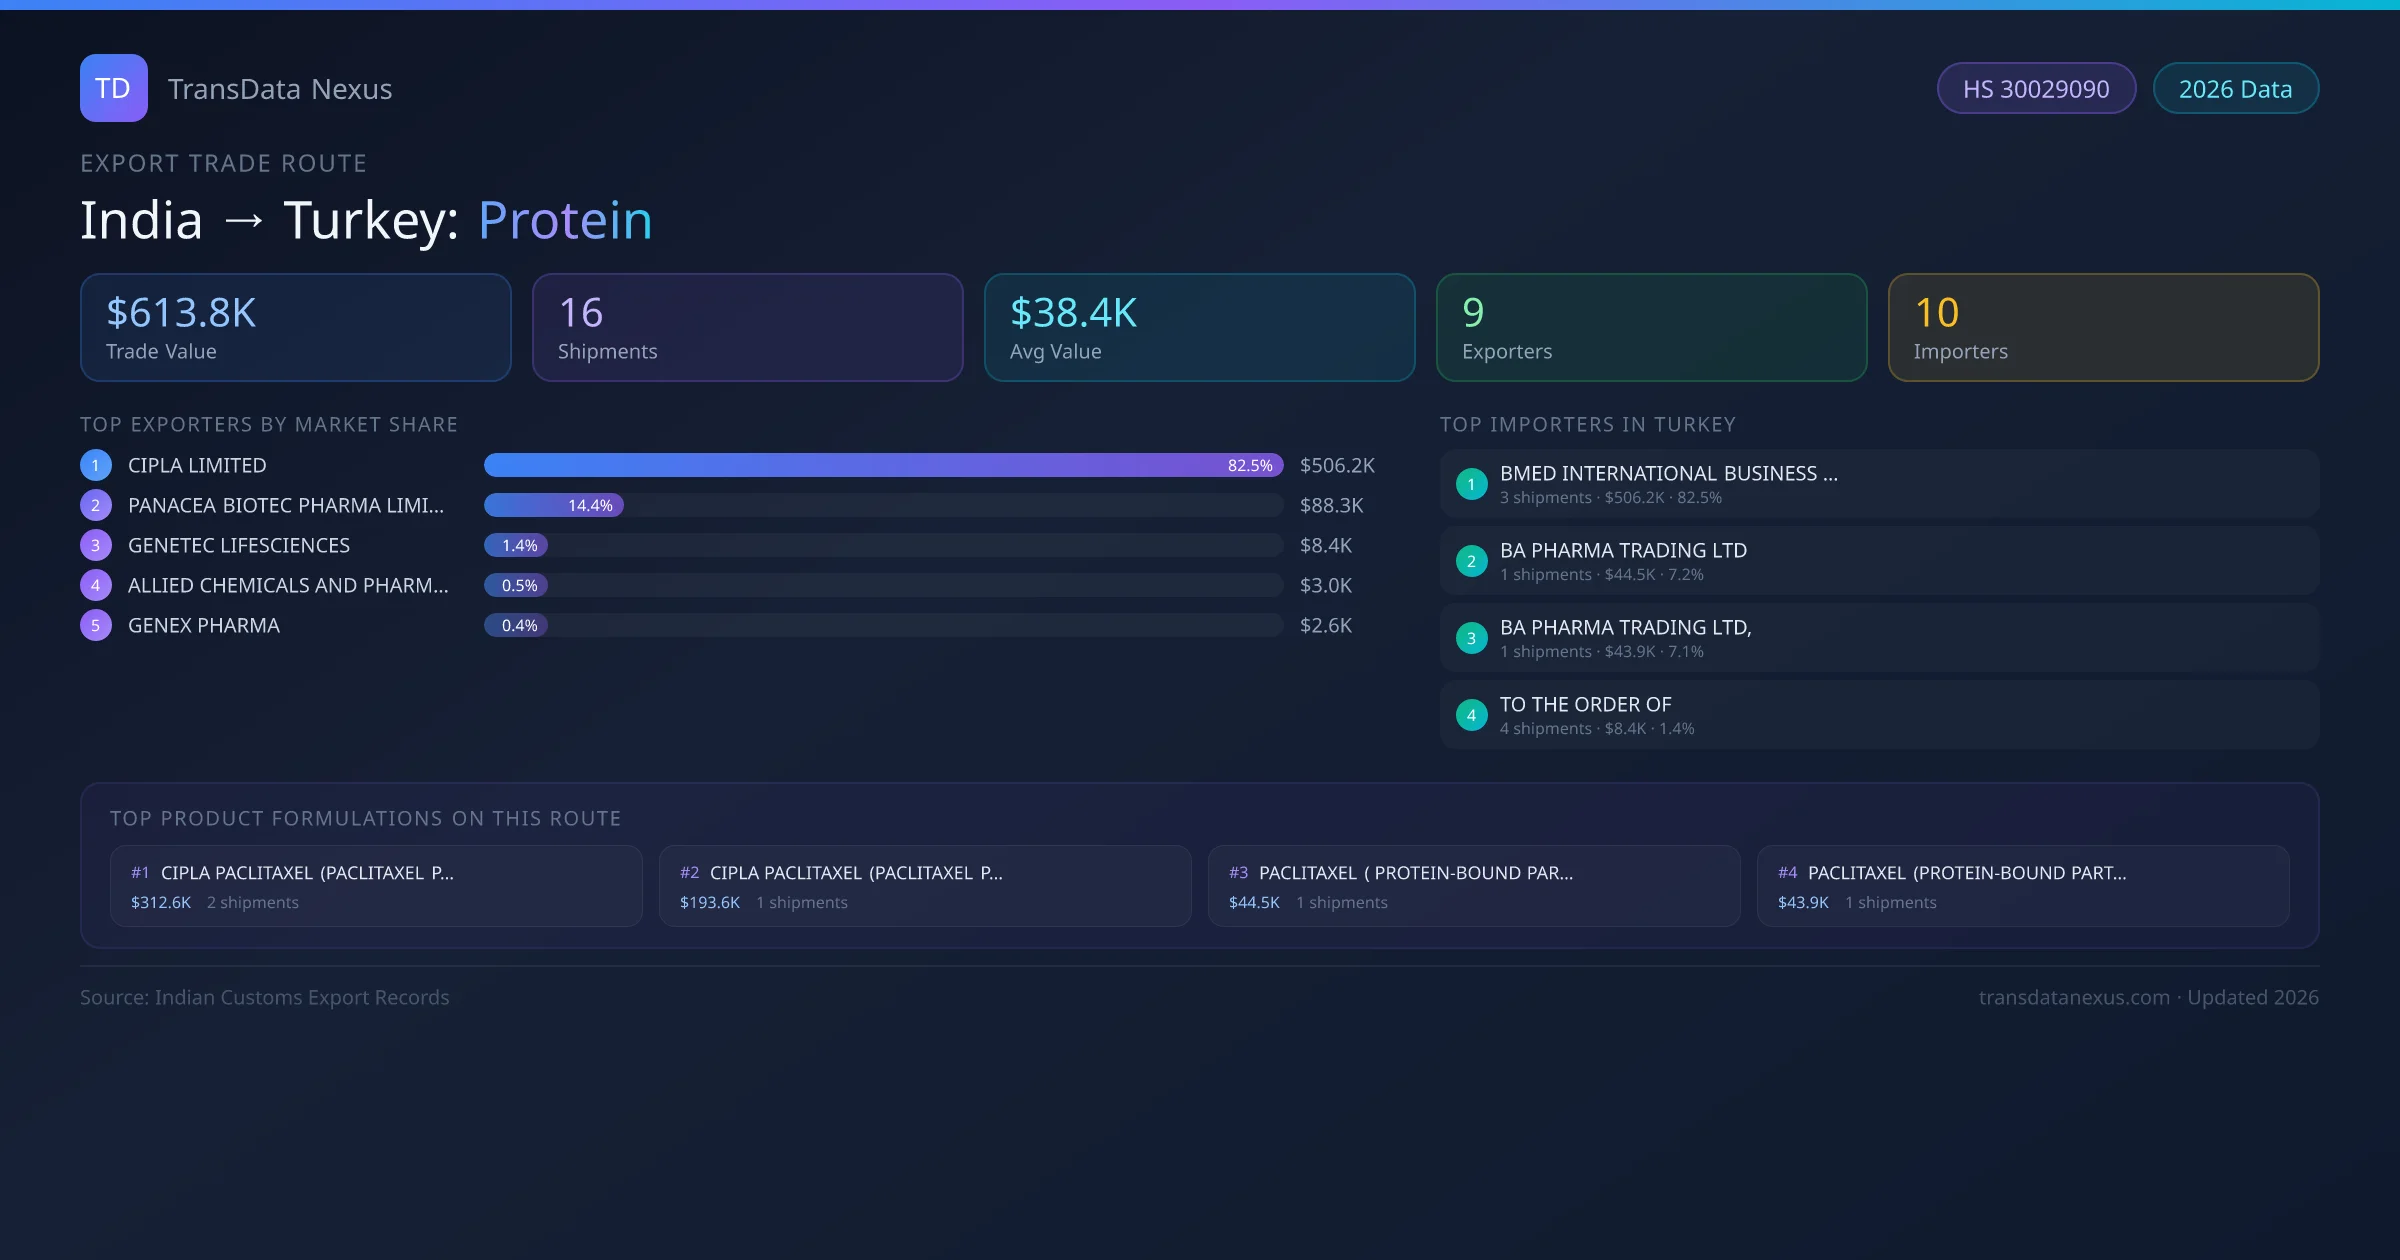Select the HS 30029090 tag
2400x1260 pixels.
click(x=2035, y=89)
